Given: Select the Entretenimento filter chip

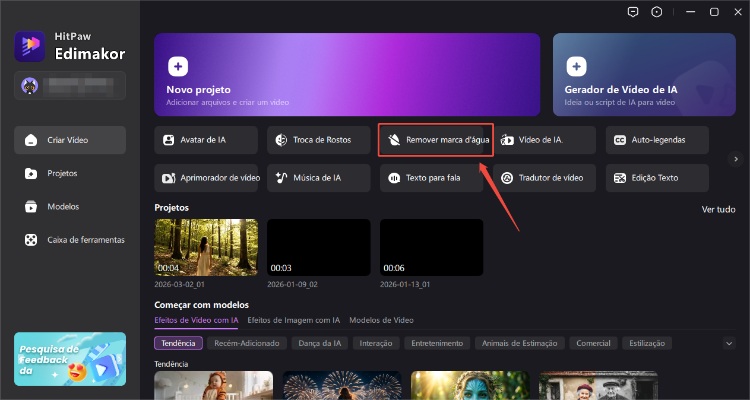Looking at the screenshot, I should 437,343.
